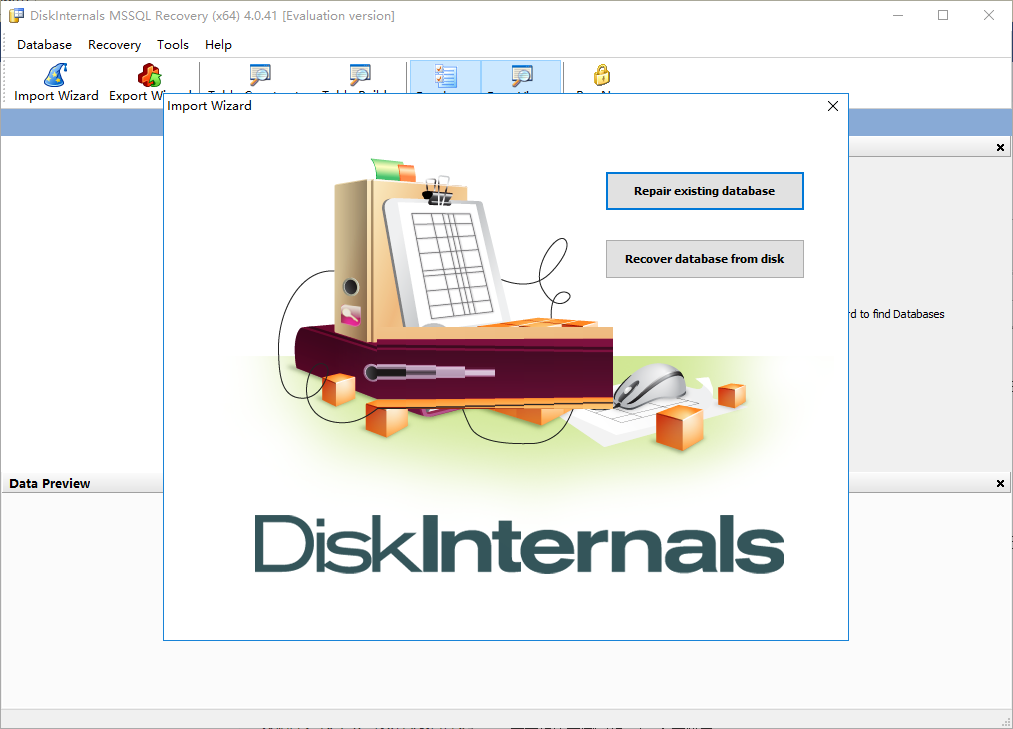The width and height of the screenshot is (1013, 729).
Task: Close the upper right databases panel
Action: pyautogui.click(x=1000, y=147)
